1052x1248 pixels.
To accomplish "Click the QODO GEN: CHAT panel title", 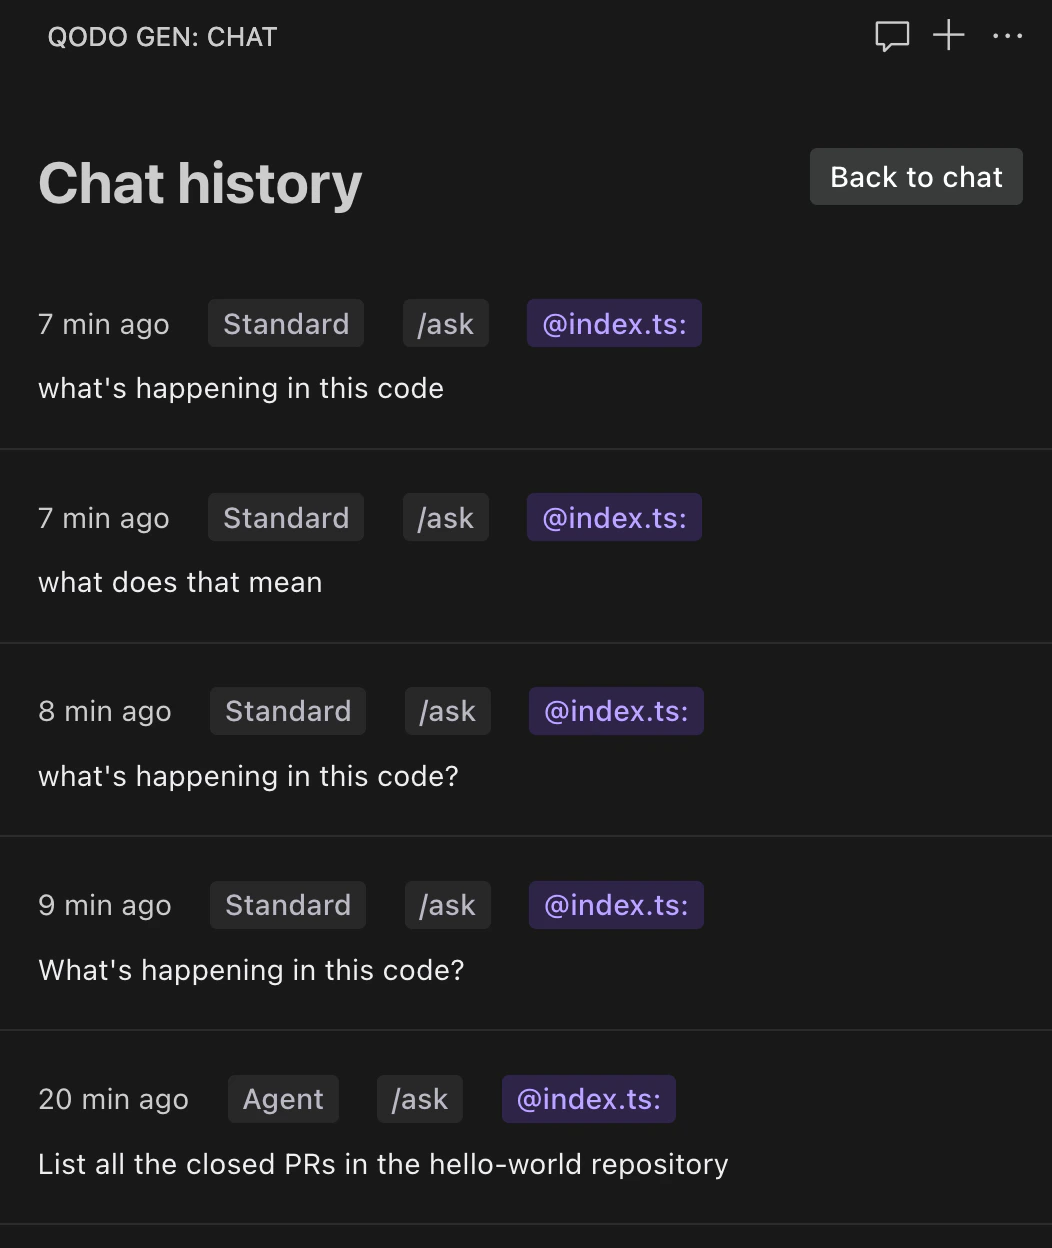I will [162, 36].
